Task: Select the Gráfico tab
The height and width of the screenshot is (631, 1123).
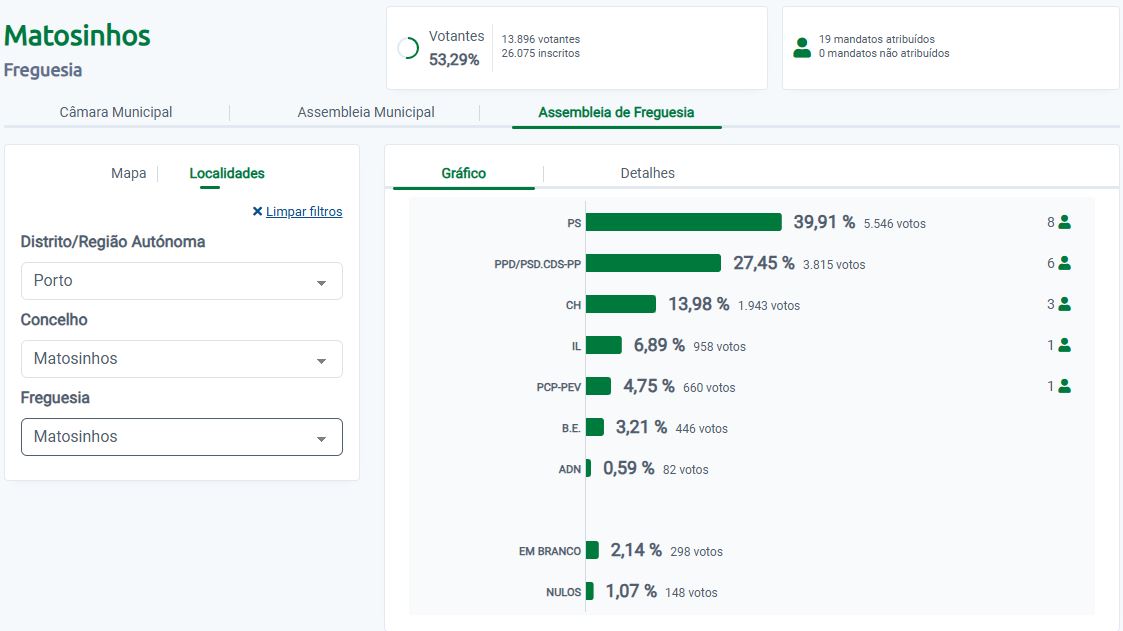Action: pos(463,174)
